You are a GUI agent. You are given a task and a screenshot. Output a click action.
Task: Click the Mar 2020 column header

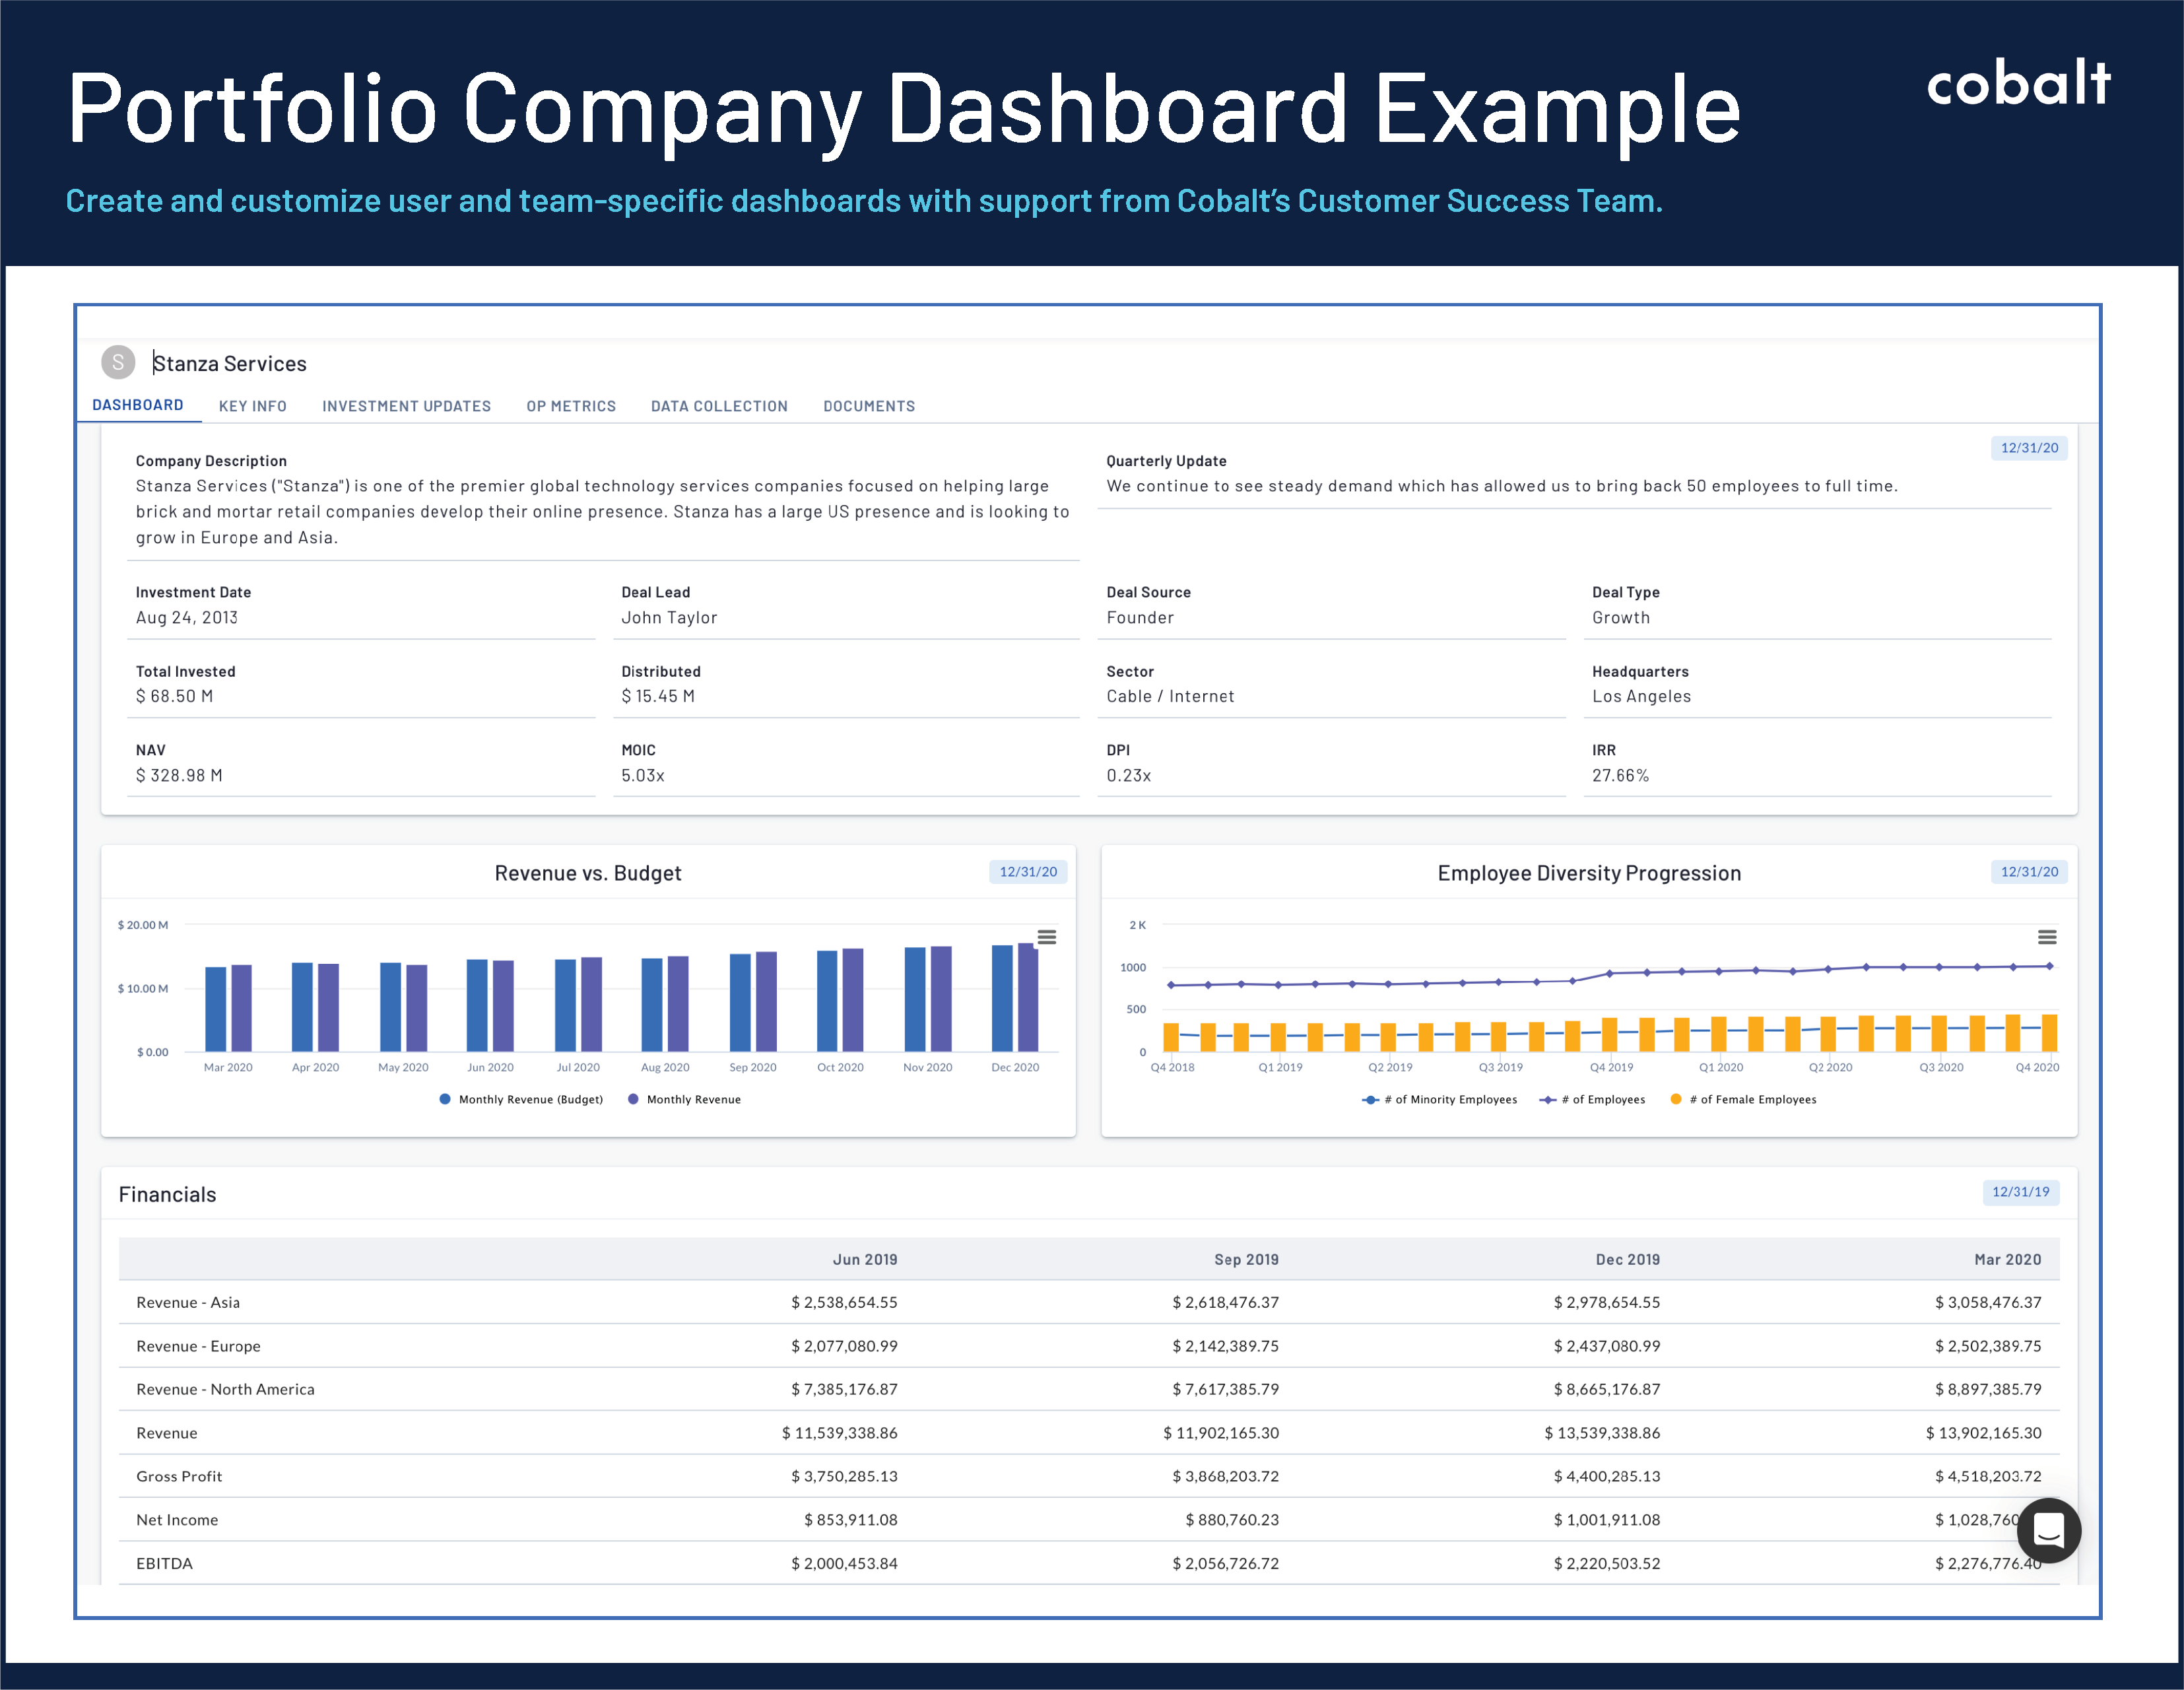pyautogui.click(x=2008, y=1259)
